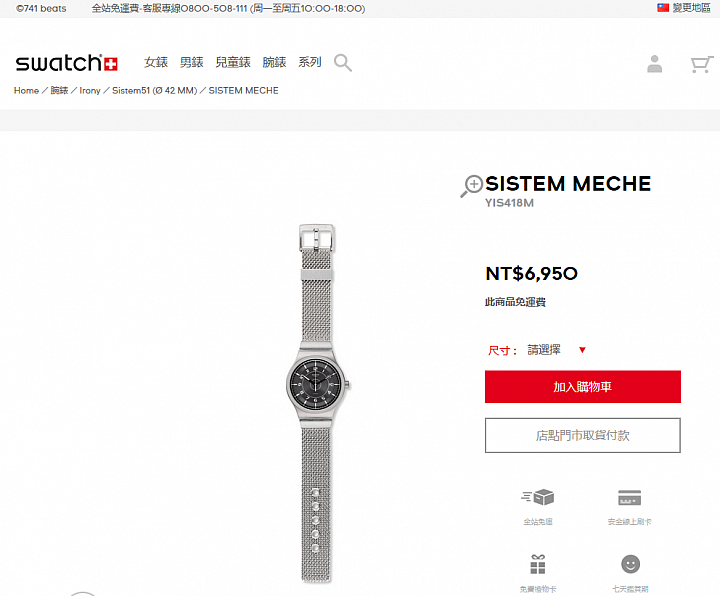Screen dimensions: 720x596
Task: Click the search magnifier icon
Action: pyautogui.click(x=343, y=62)
